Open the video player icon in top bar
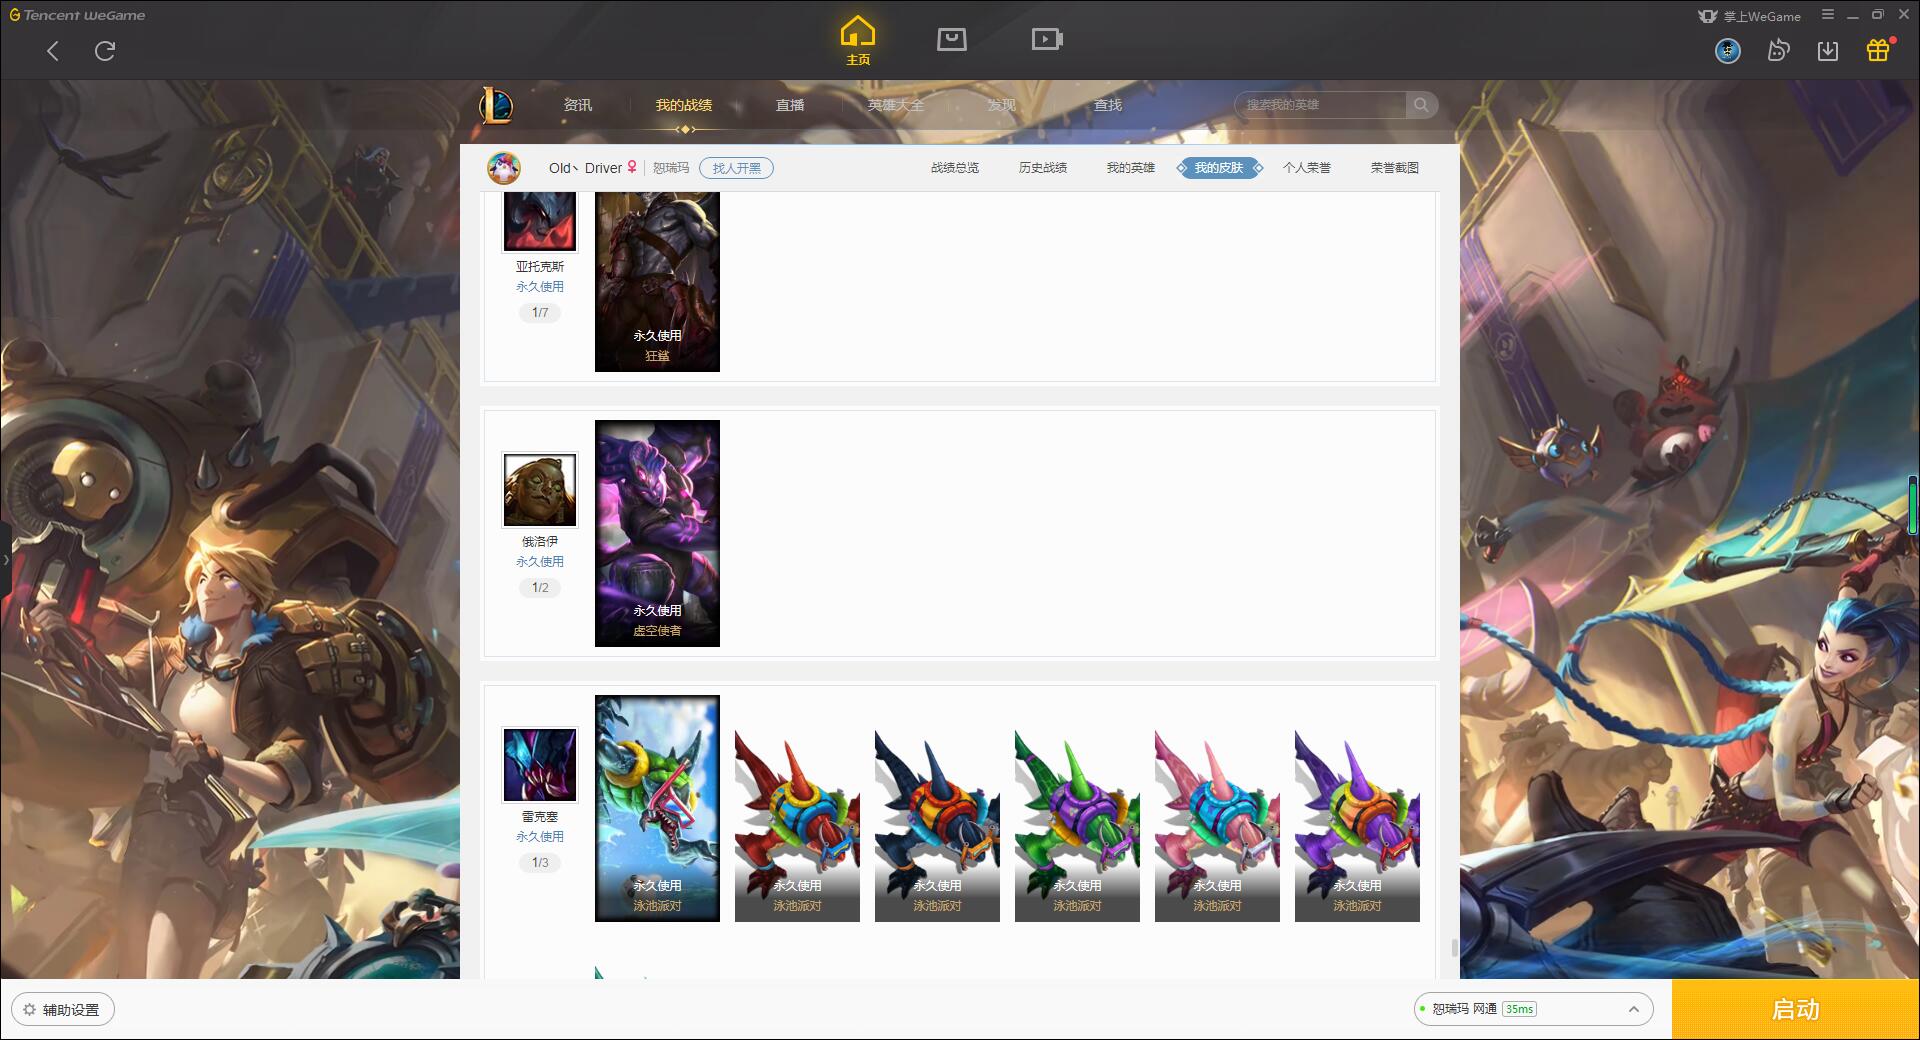The height and width of the screenshot is (1040, 1920). tap(1047, 40)
